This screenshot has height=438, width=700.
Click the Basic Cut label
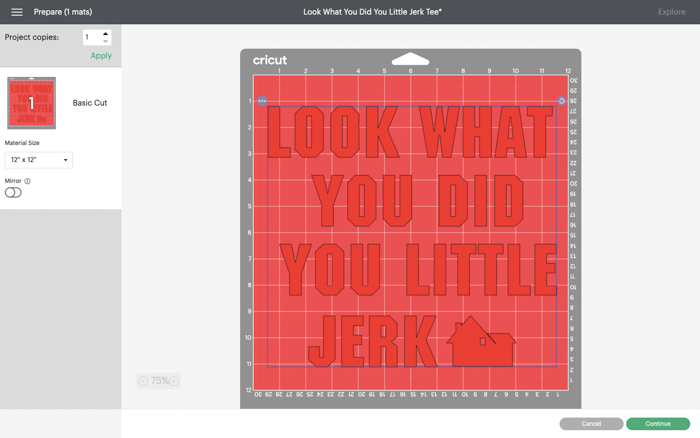pos(90,103)
